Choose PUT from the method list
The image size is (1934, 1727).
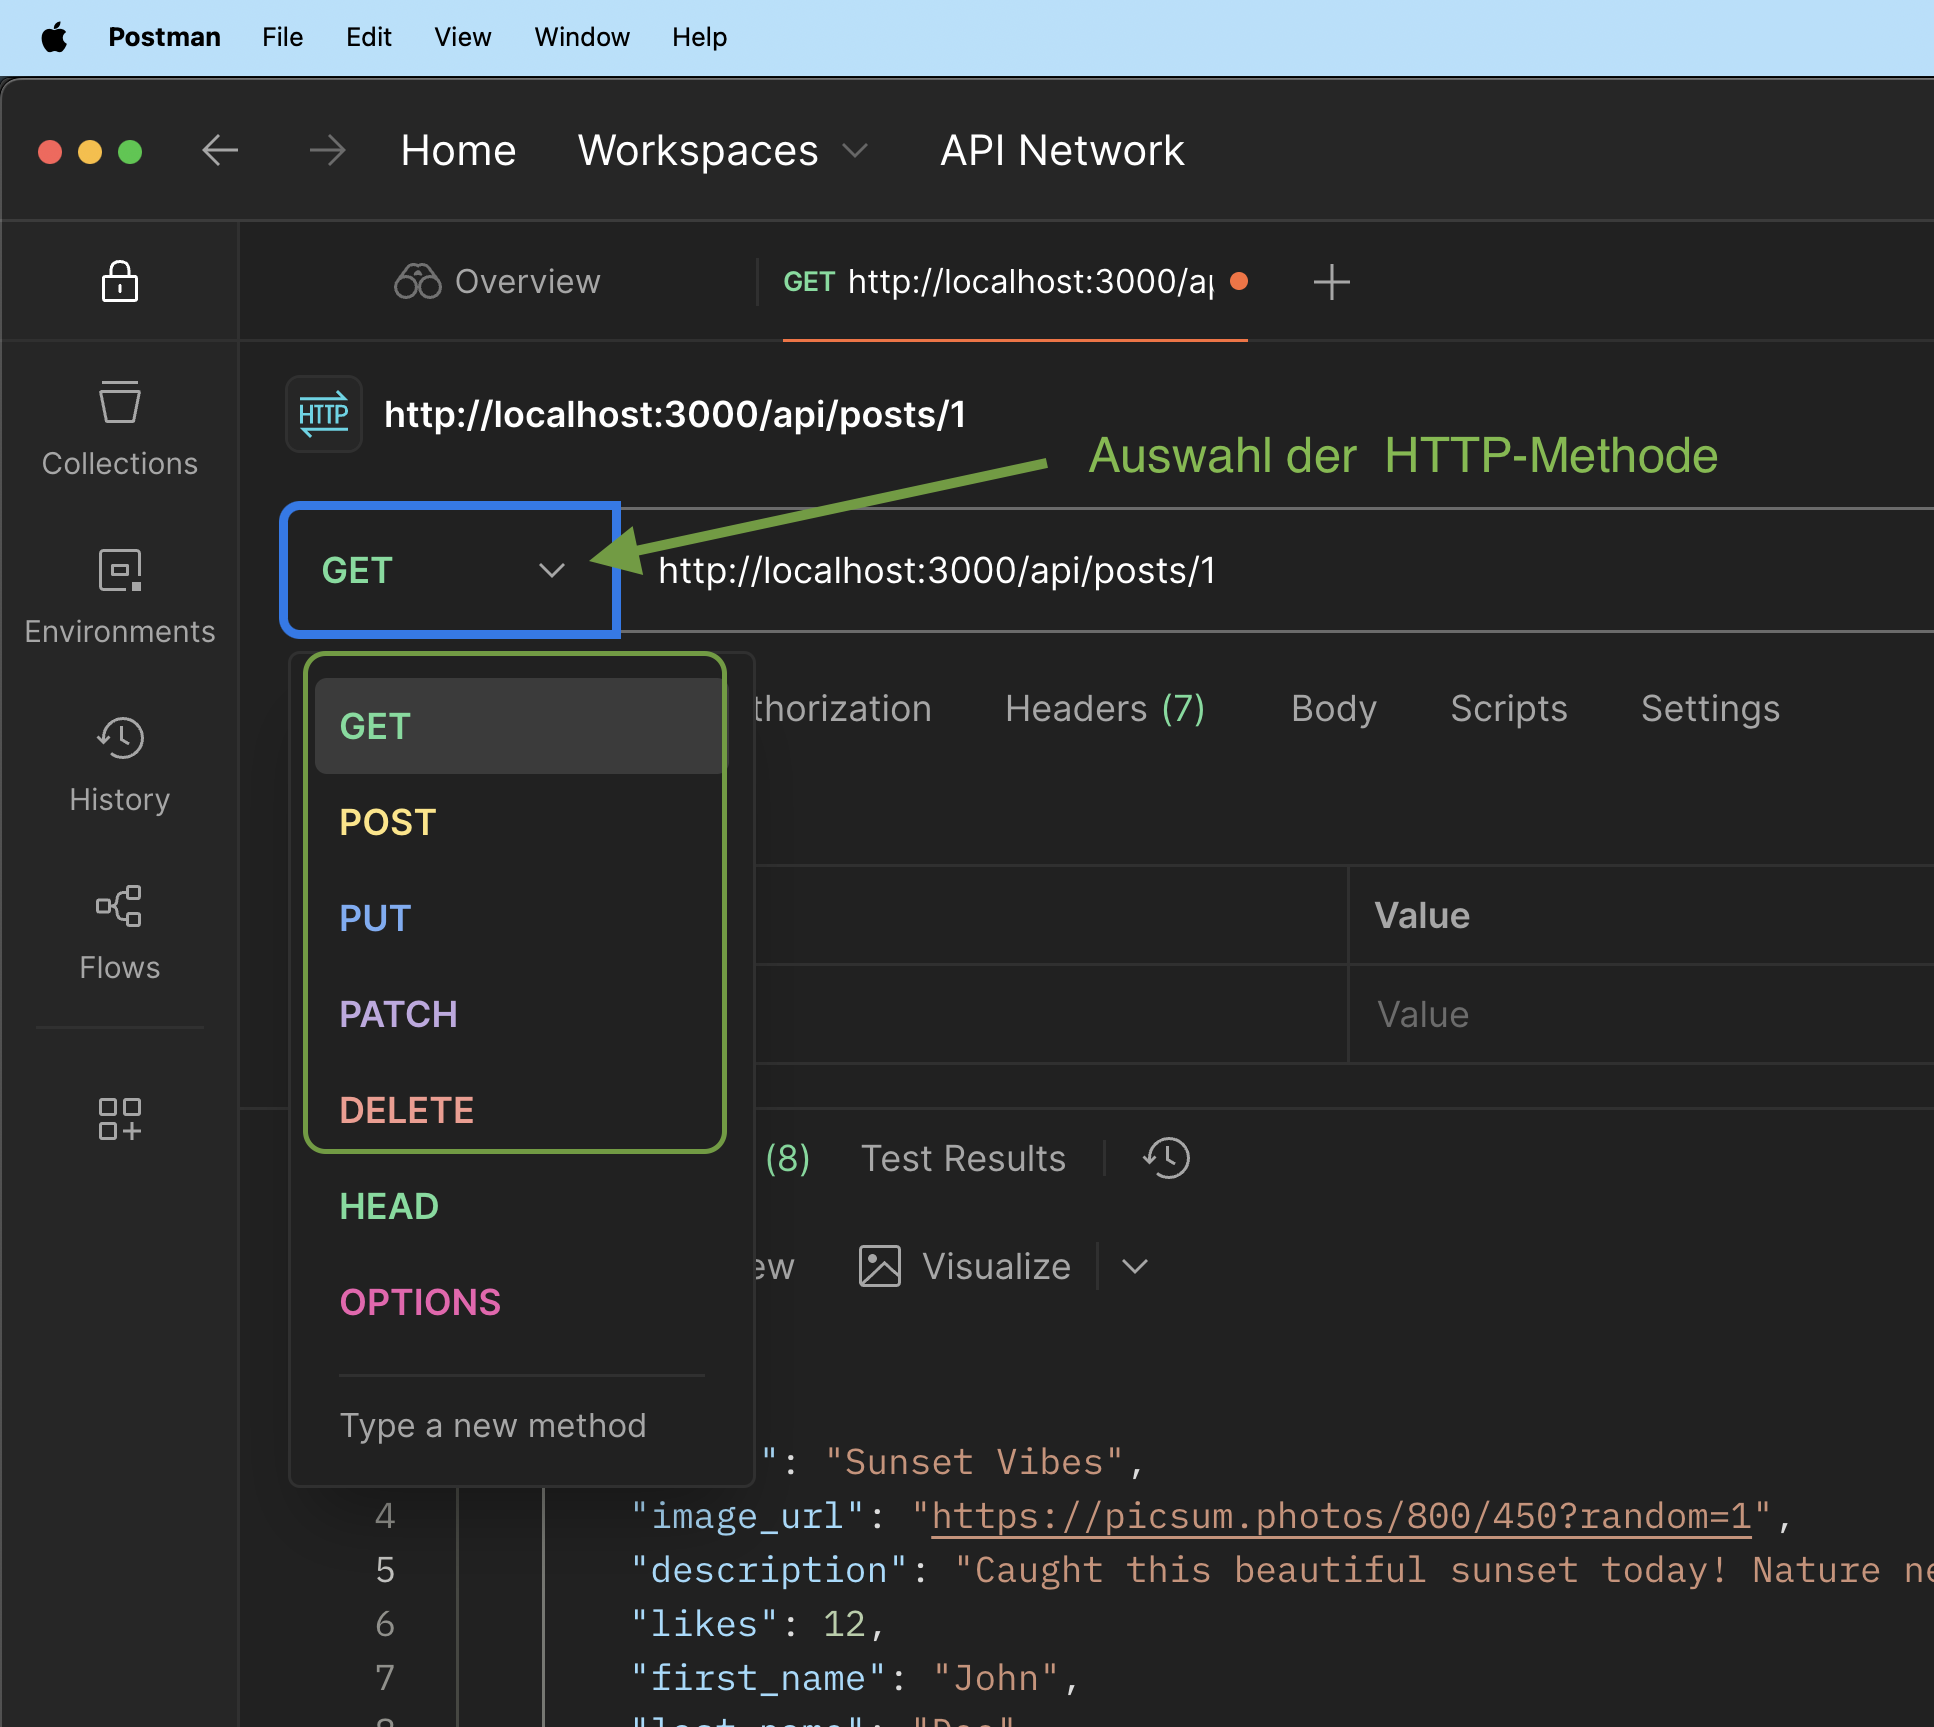click(x=519, y=918)
